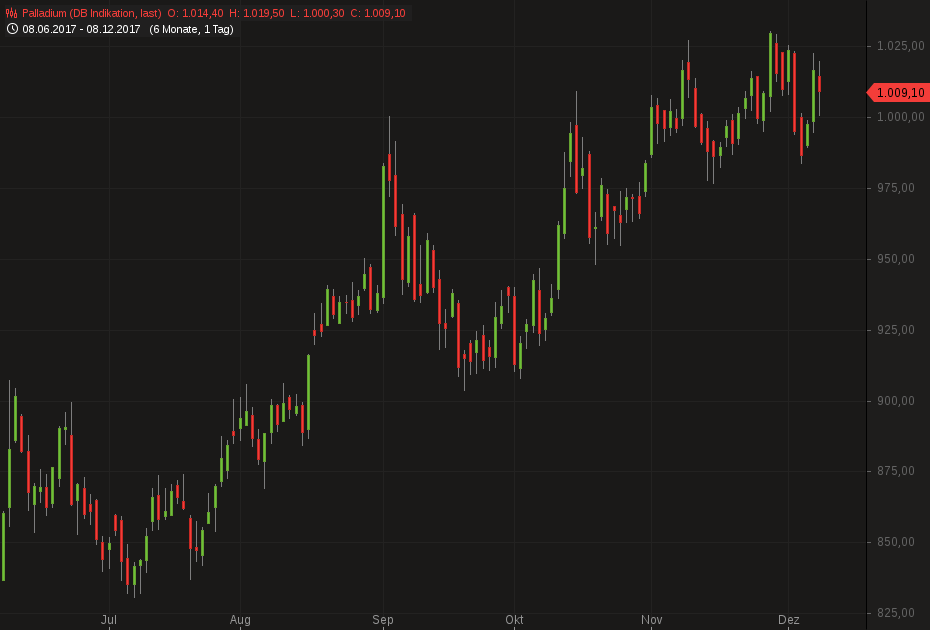Click the (6 Monate, 1 Tag) period label
The height and width of the screenshot is (630, 930).
191,29
